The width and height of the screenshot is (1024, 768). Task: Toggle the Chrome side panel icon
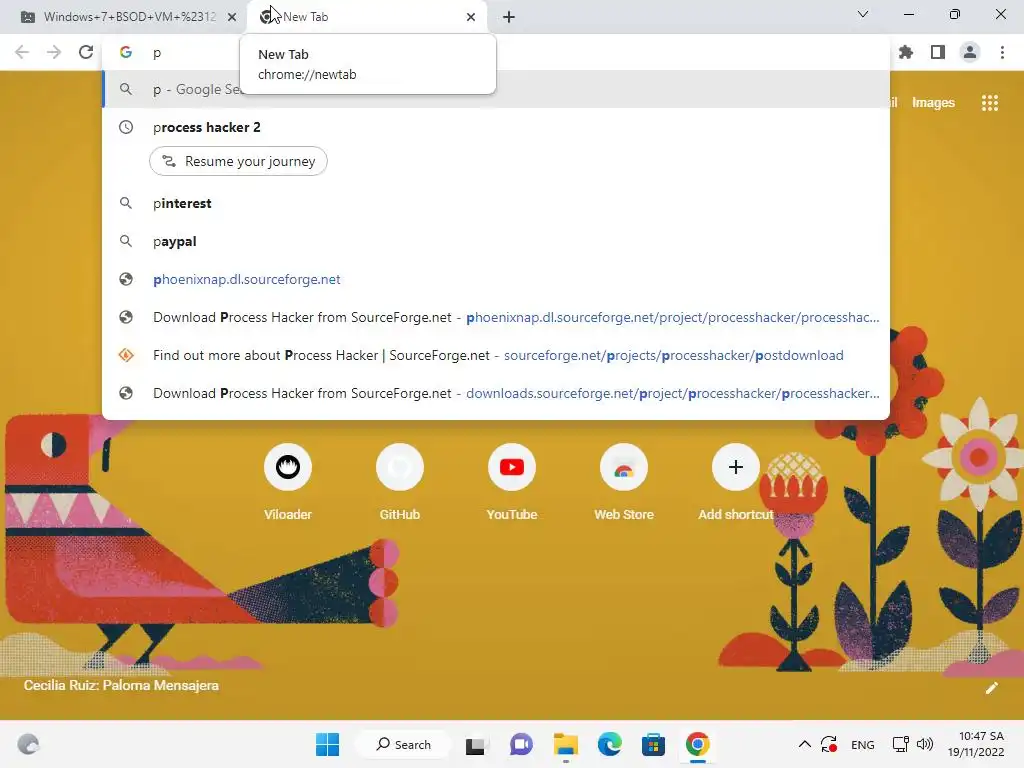point(938,52)
